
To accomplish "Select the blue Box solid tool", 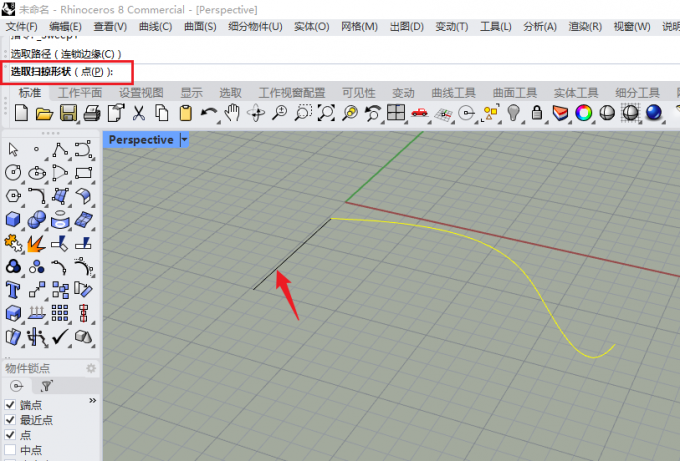I will (x=13, y=219).
